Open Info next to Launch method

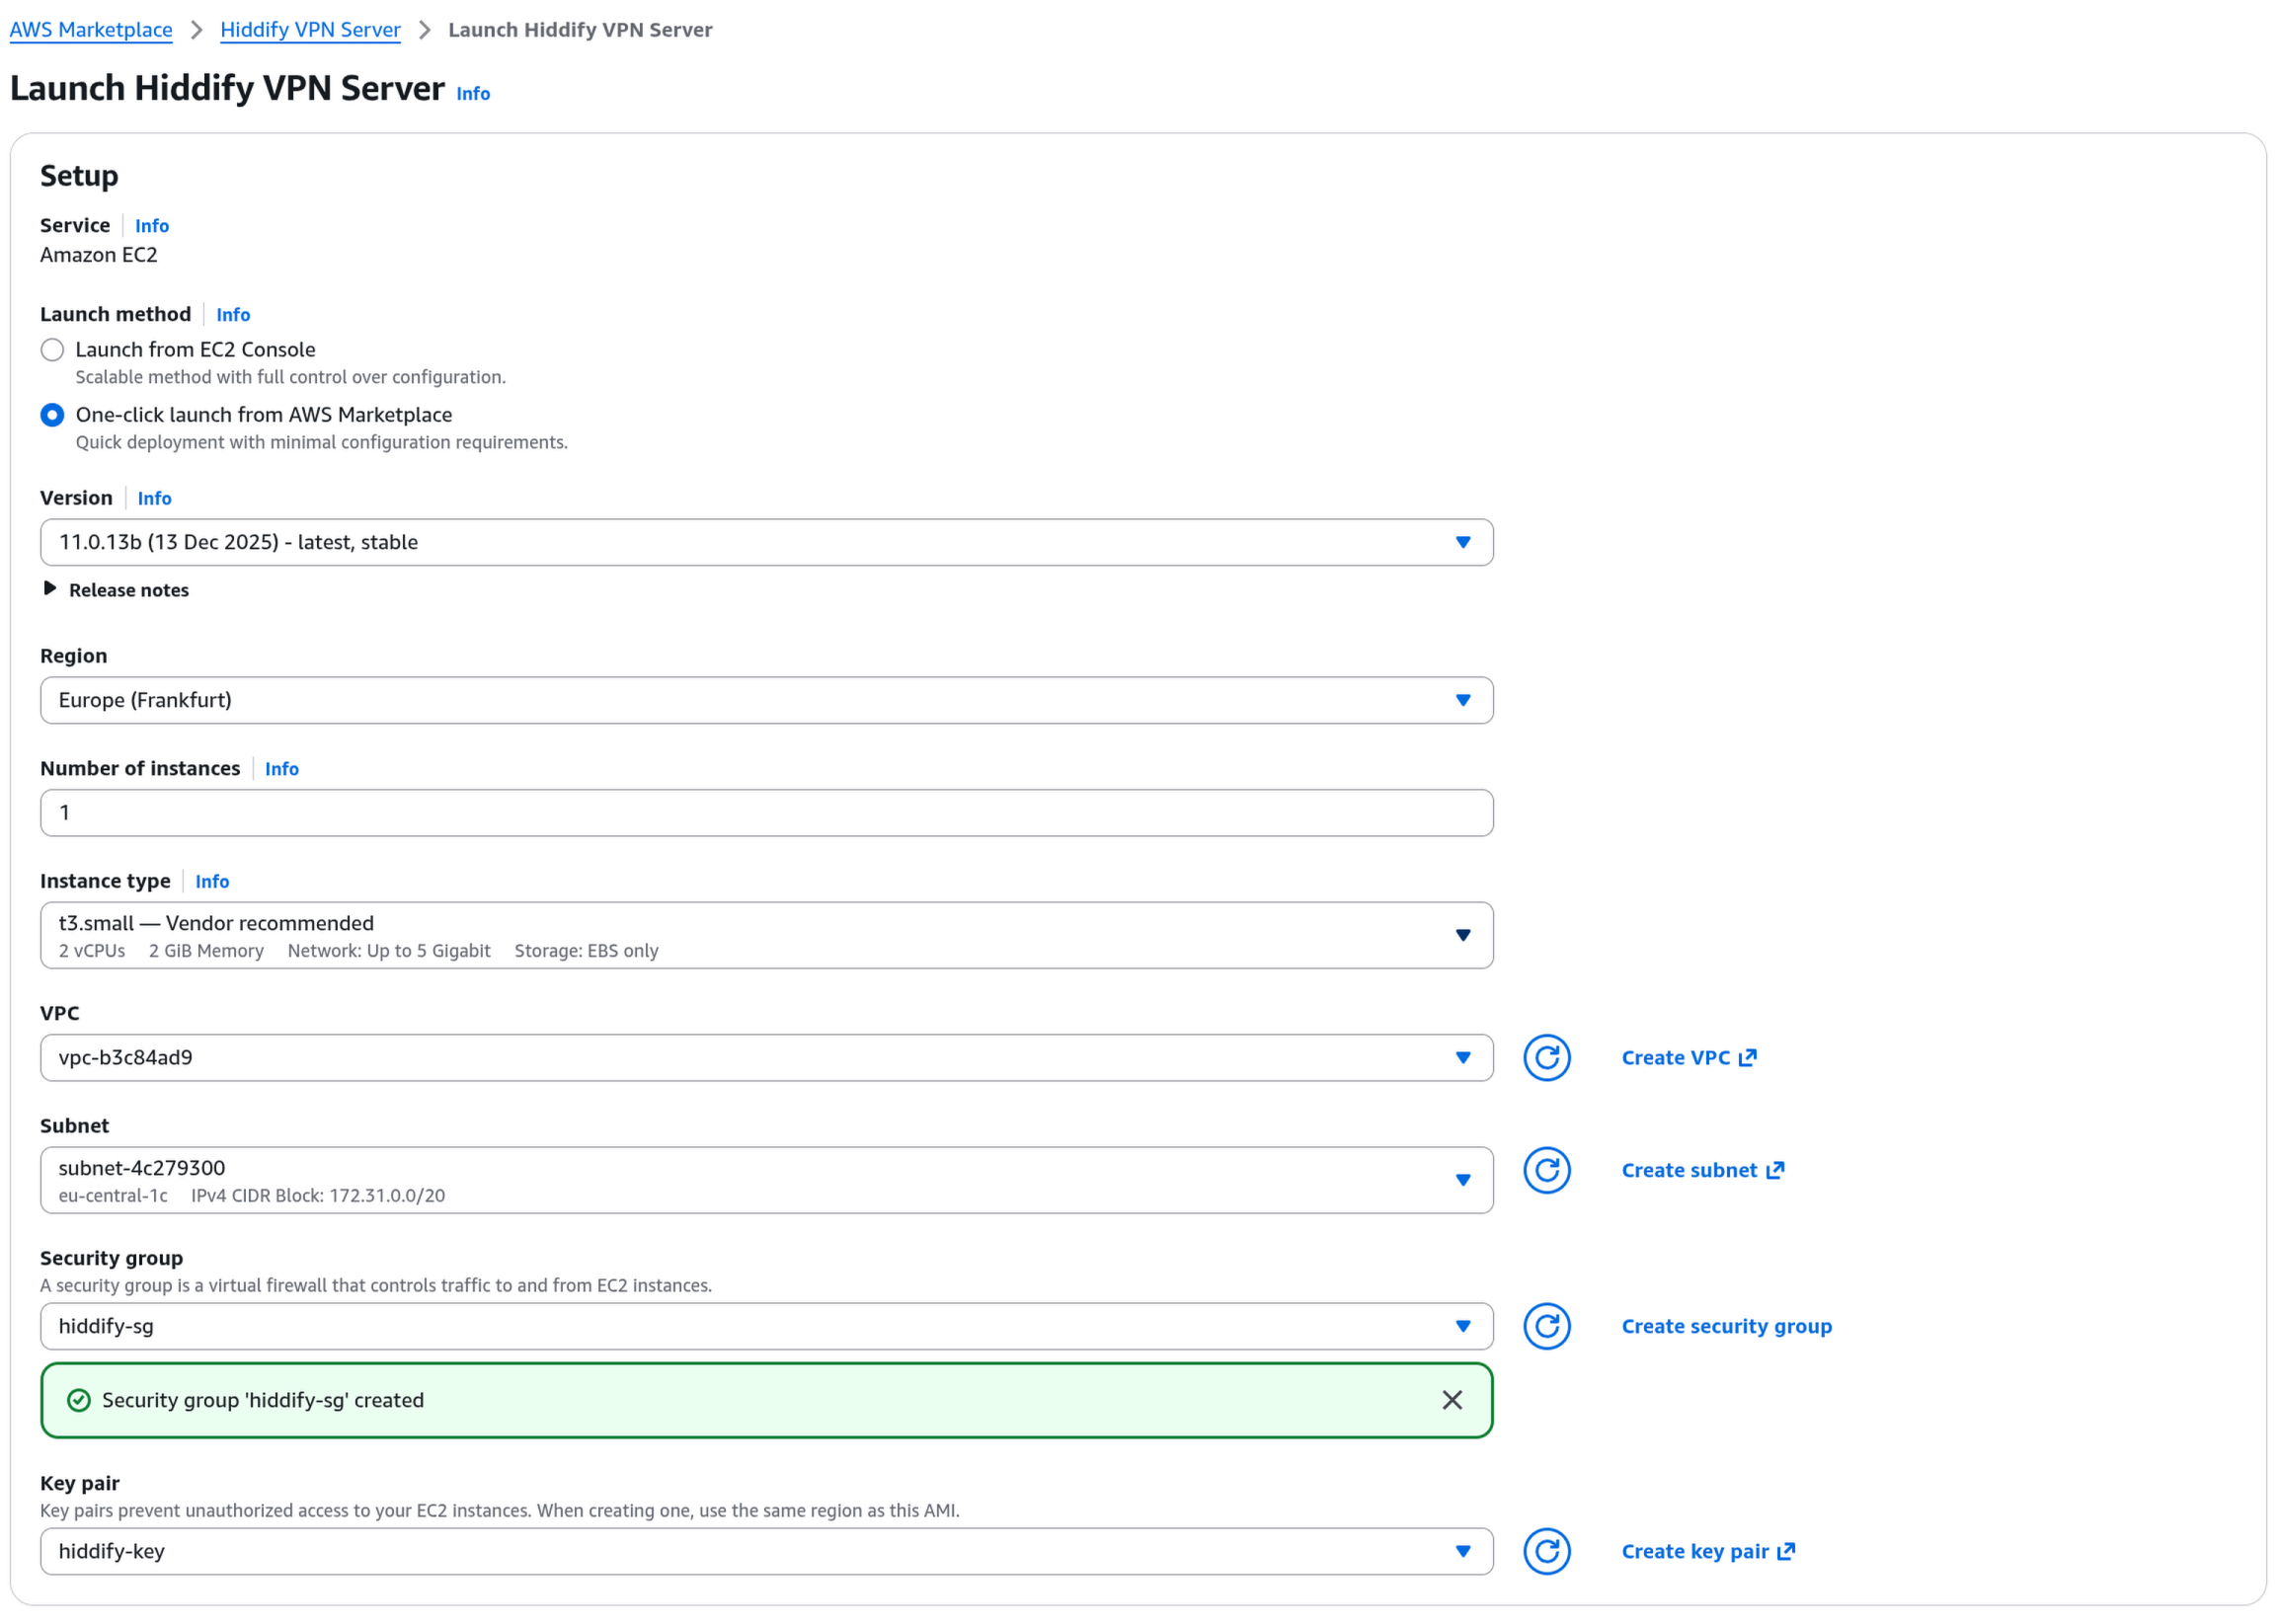(233, 314)
